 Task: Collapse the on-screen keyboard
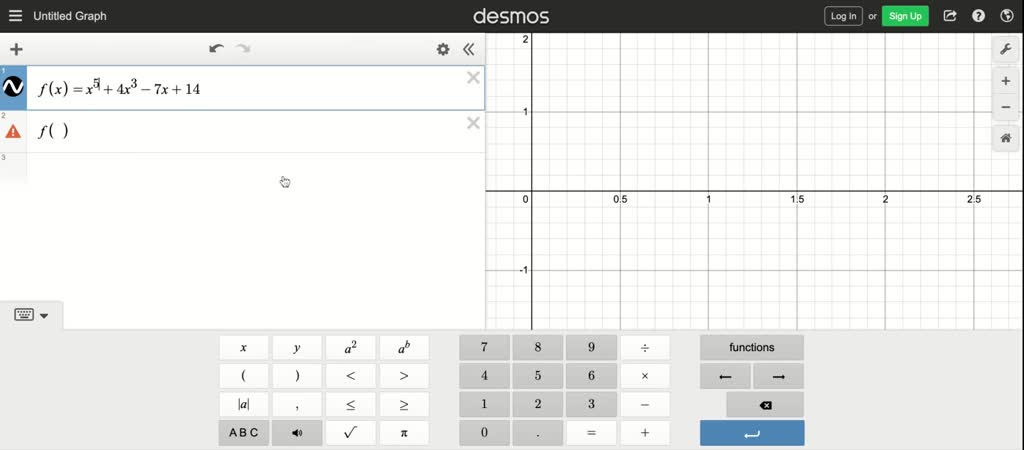click(32, 315)
